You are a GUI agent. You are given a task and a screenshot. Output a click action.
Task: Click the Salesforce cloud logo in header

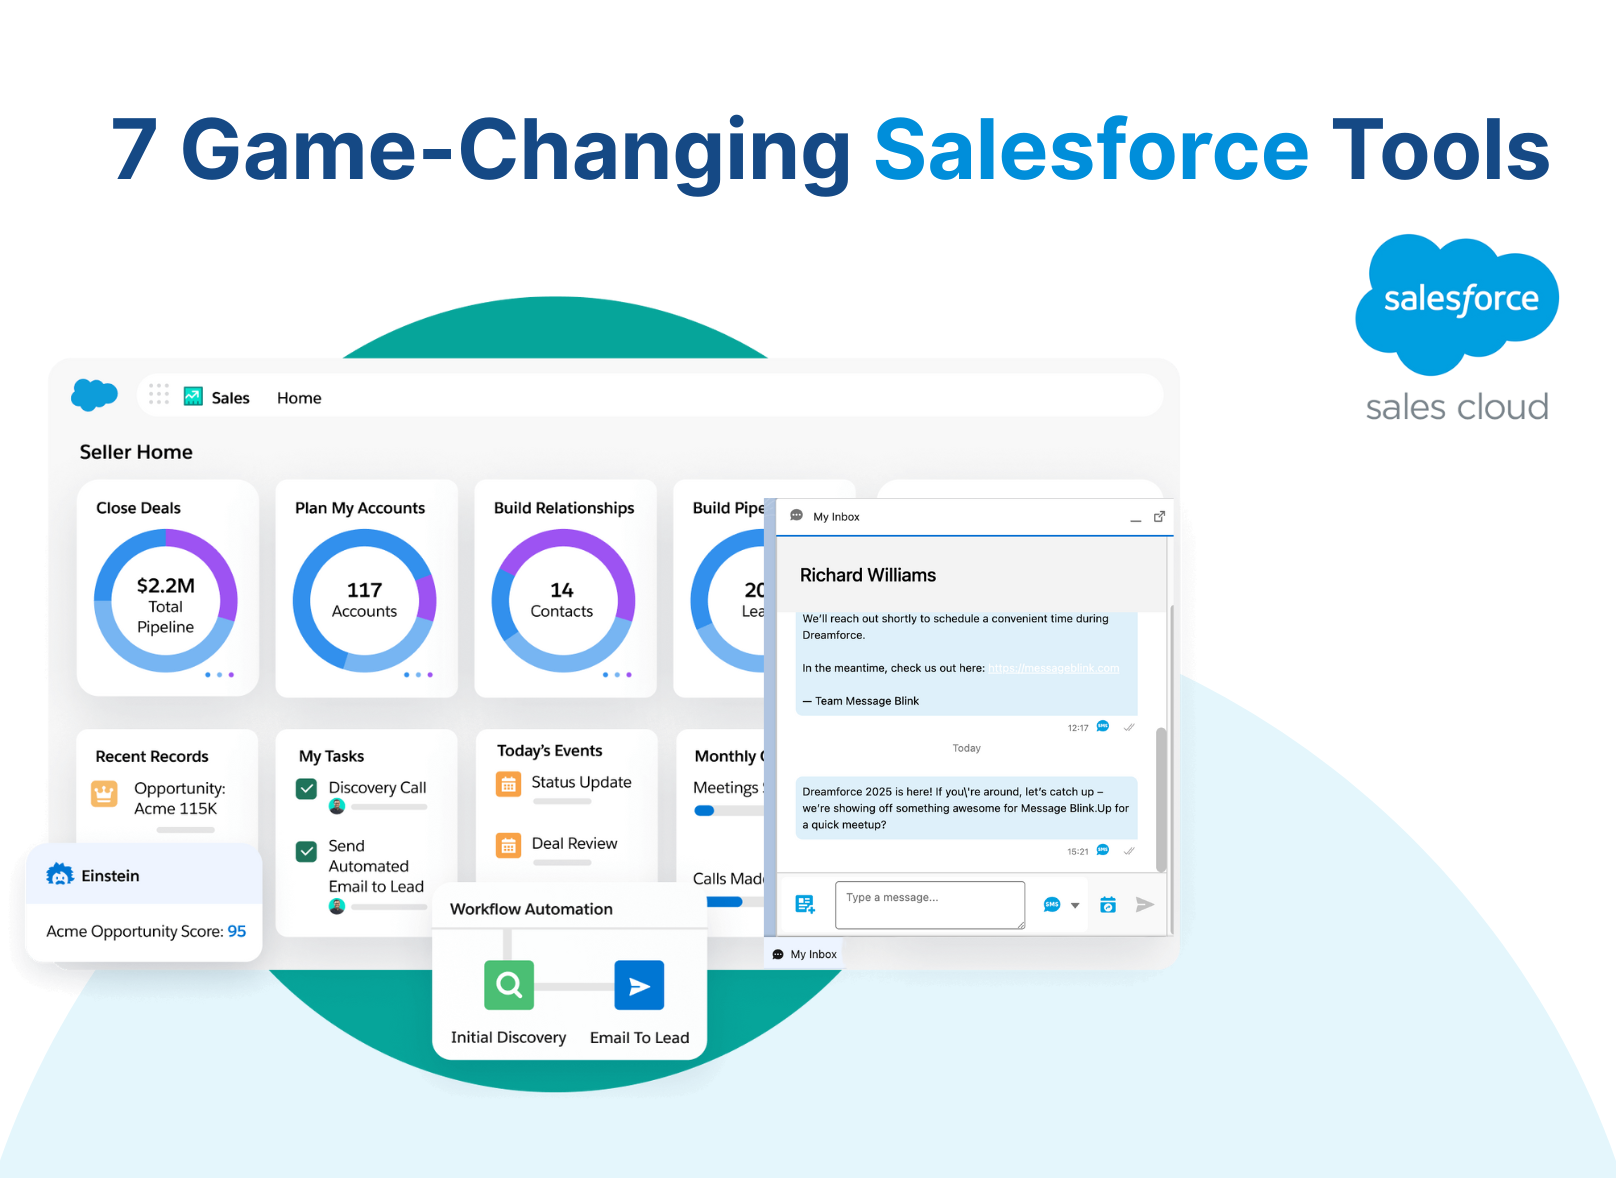pos(95,395)
